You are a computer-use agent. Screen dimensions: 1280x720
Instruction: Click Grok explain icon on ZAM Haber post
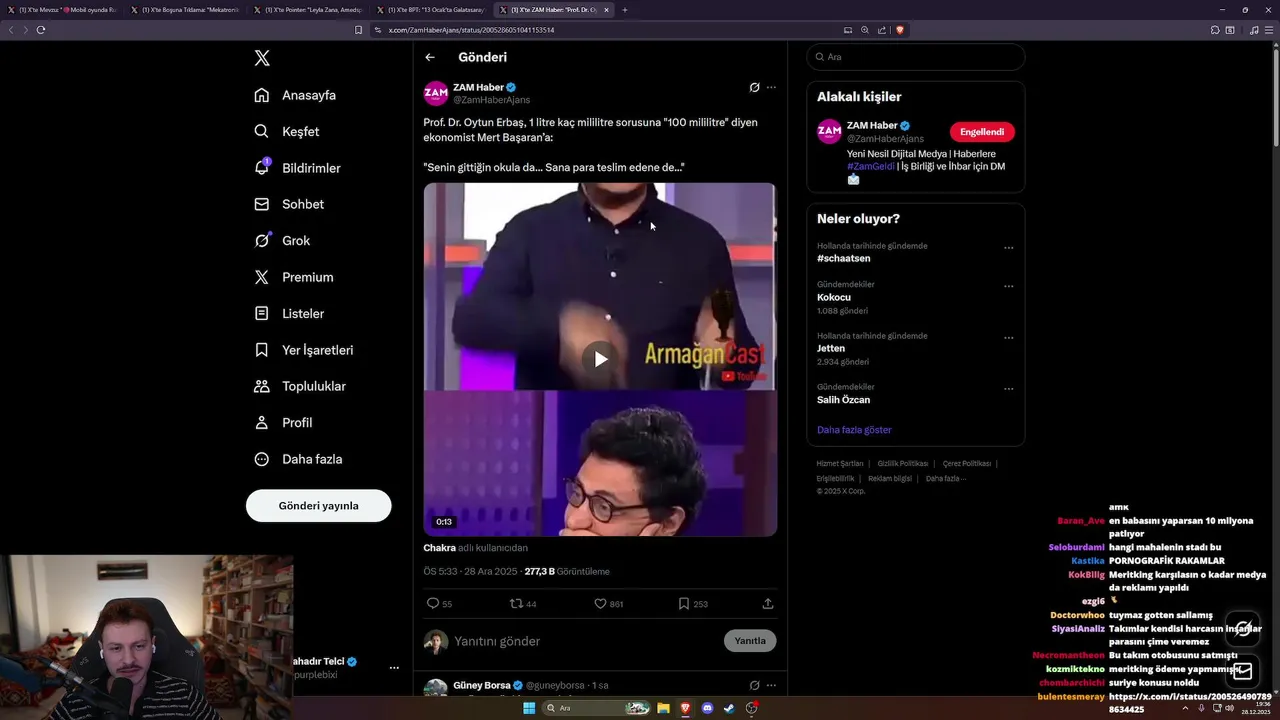[x=754, y=87]
